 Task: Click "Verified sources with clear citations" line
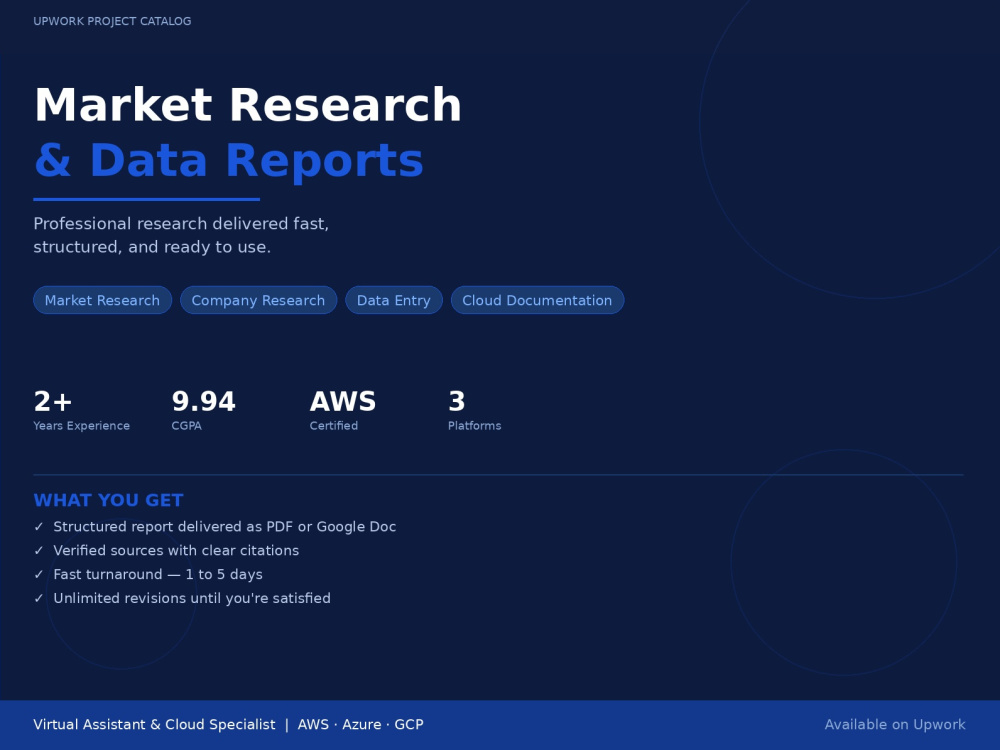tap(176, 550)
